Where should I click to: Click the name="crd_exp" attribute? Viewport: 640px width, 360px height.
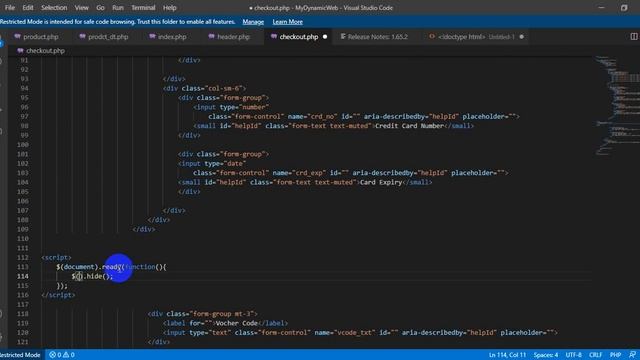(x=299, y=173)
